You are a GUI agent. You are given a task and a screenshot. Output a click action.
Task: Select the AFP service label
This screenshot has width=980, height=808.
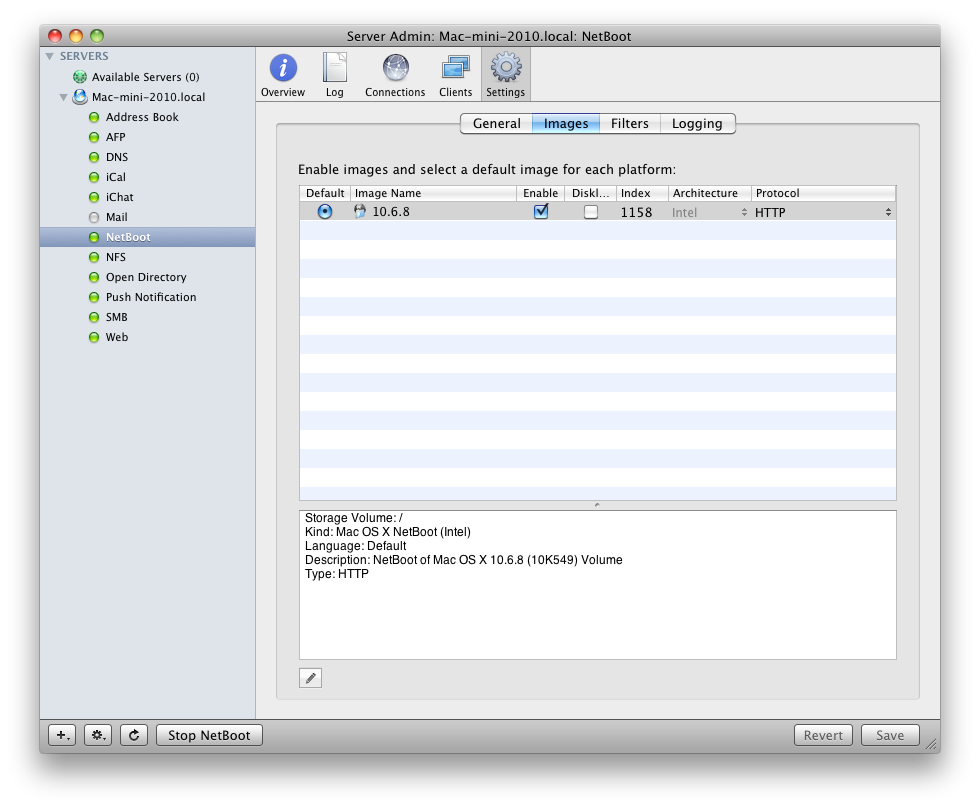point(116,137)
